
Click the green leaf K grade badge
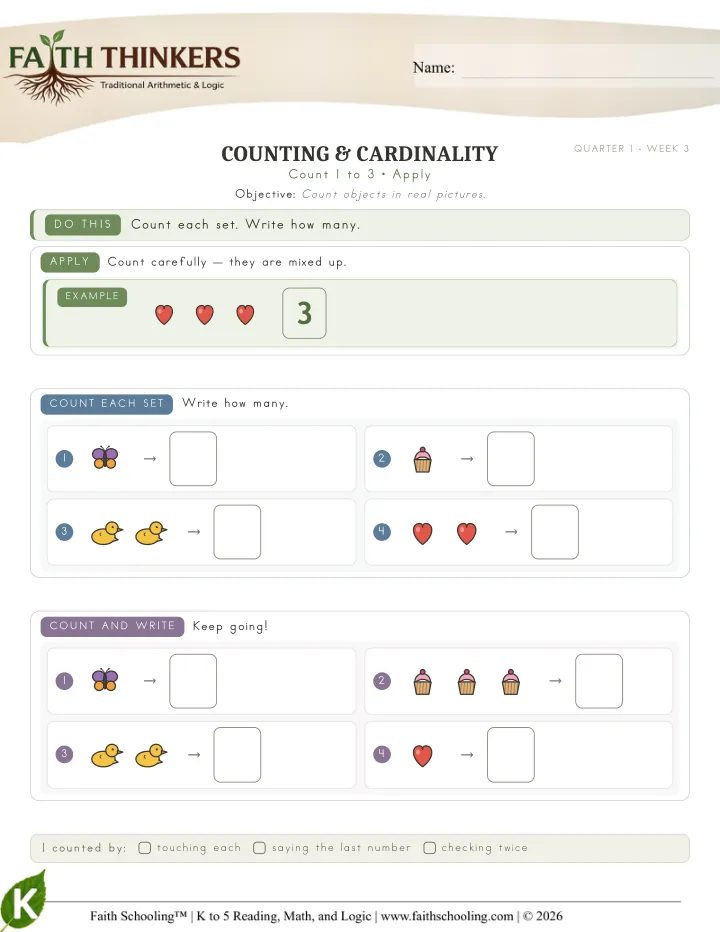[x=23, y=900]
